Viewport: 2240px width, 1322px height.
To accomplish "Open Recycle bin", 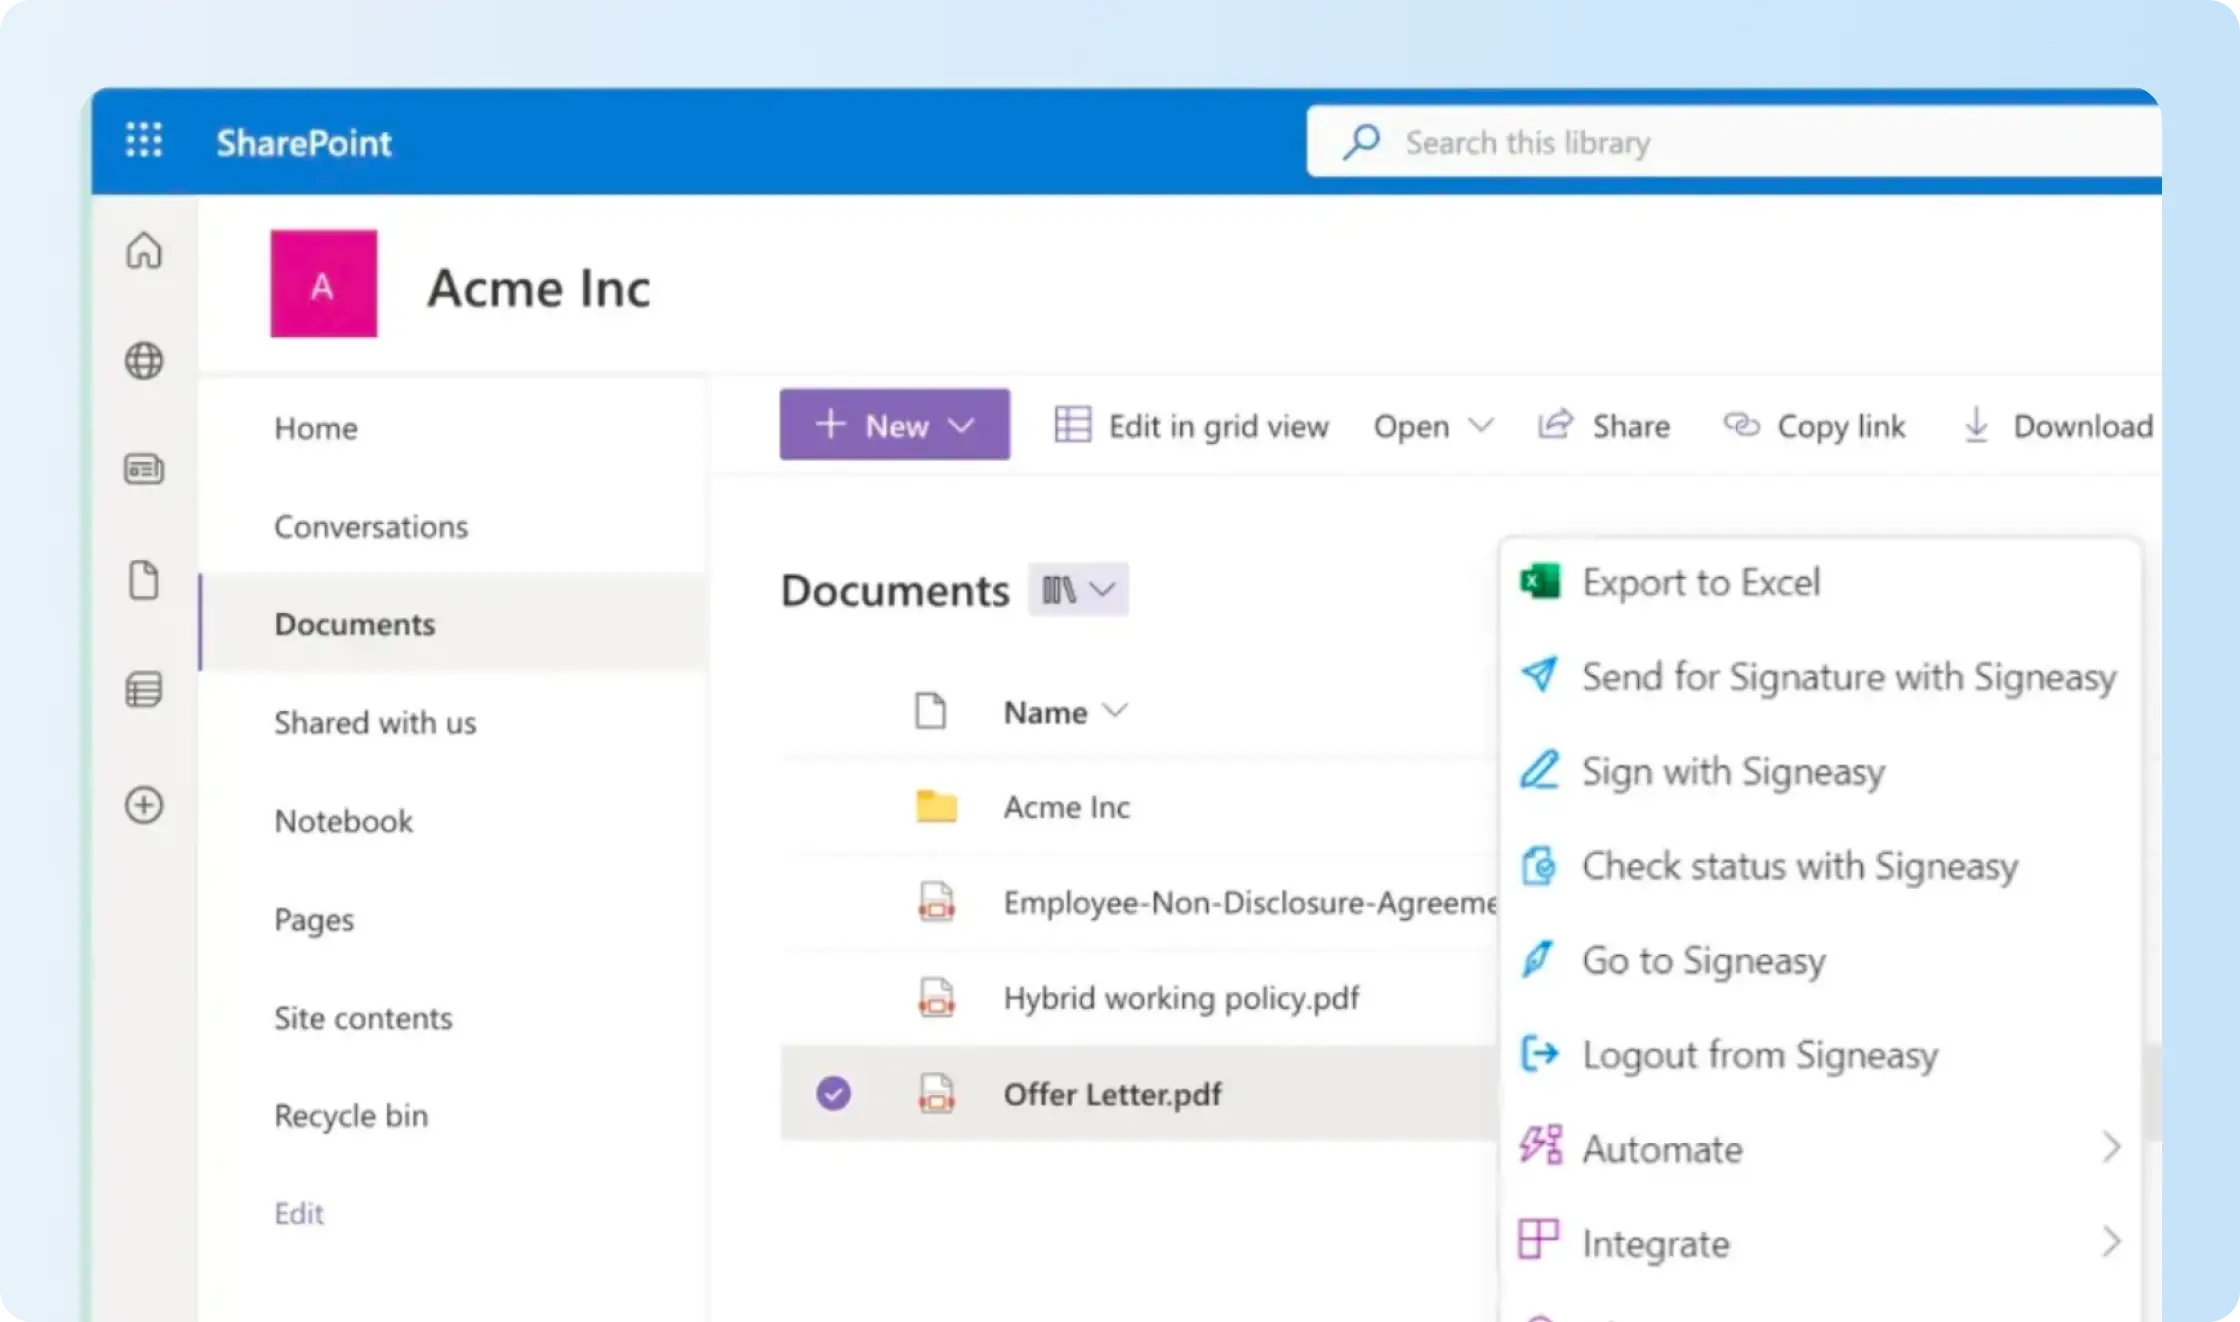I will (351, 1115).
